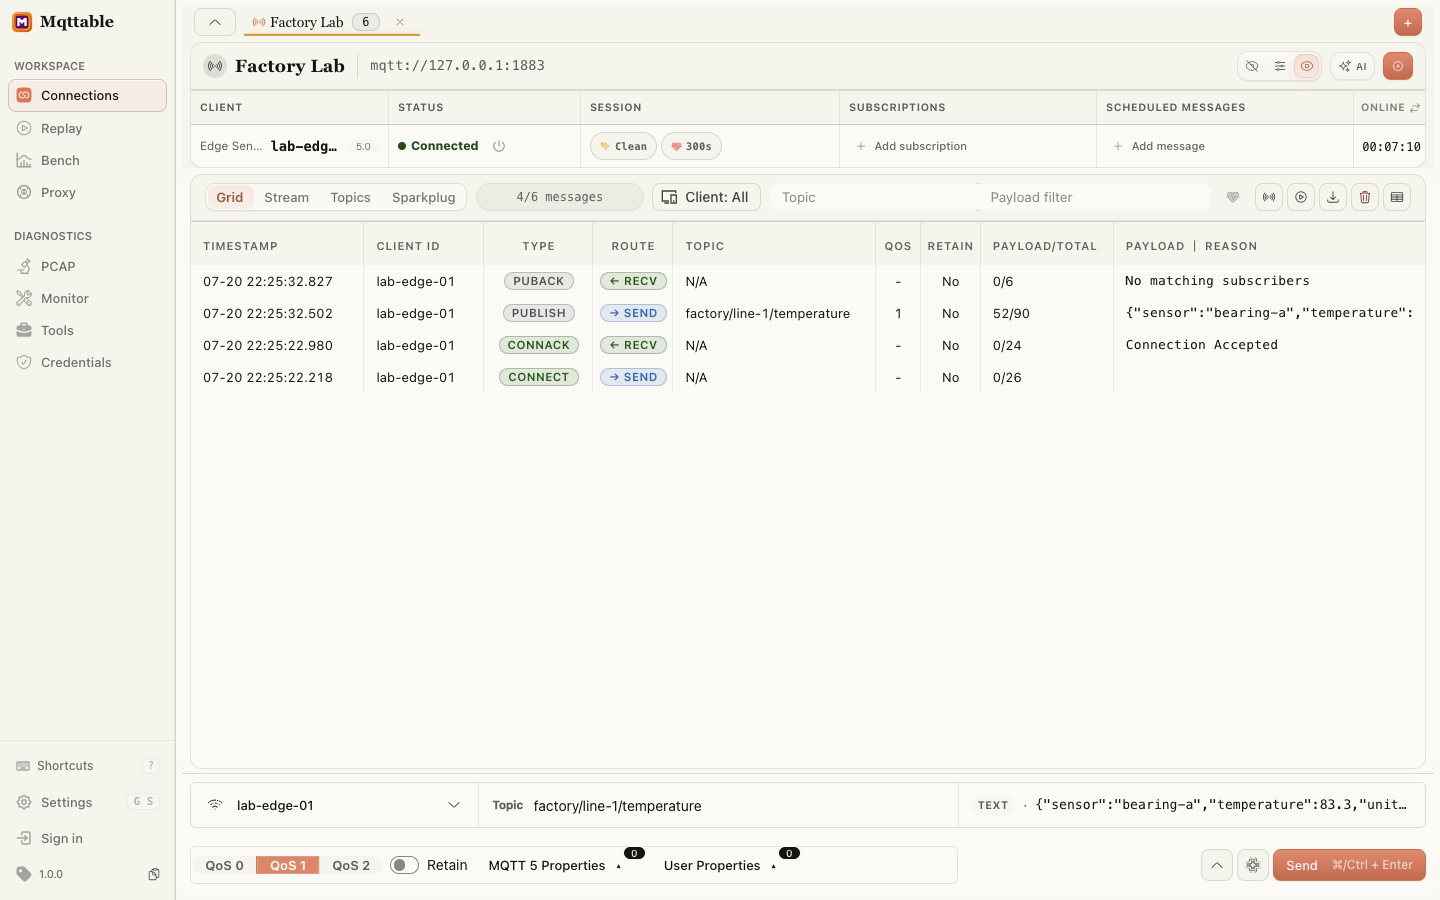Select Connections in the sidebar
Viewport: 1440px width, 900px height.
87,95
